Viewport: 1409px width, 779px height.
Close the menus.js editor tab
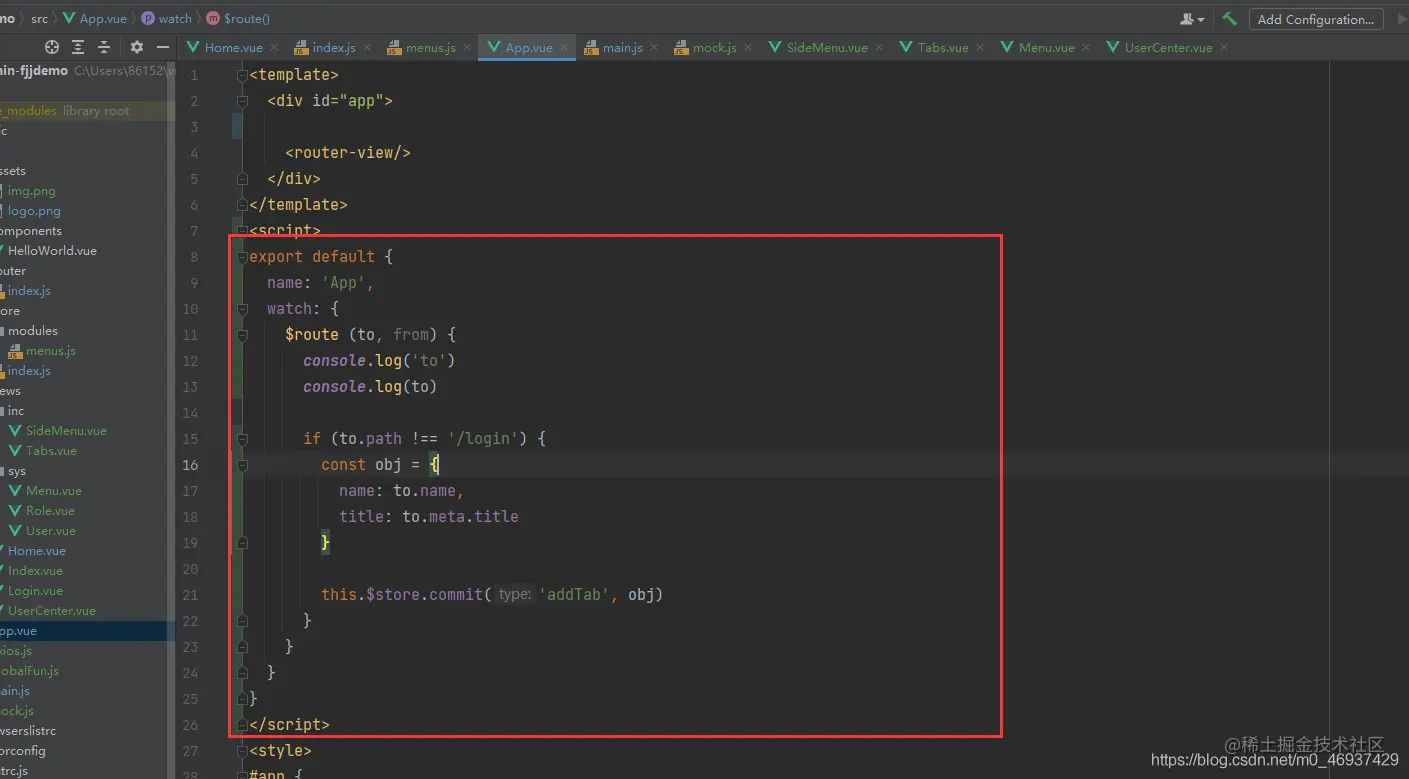(x=466, y=47)
